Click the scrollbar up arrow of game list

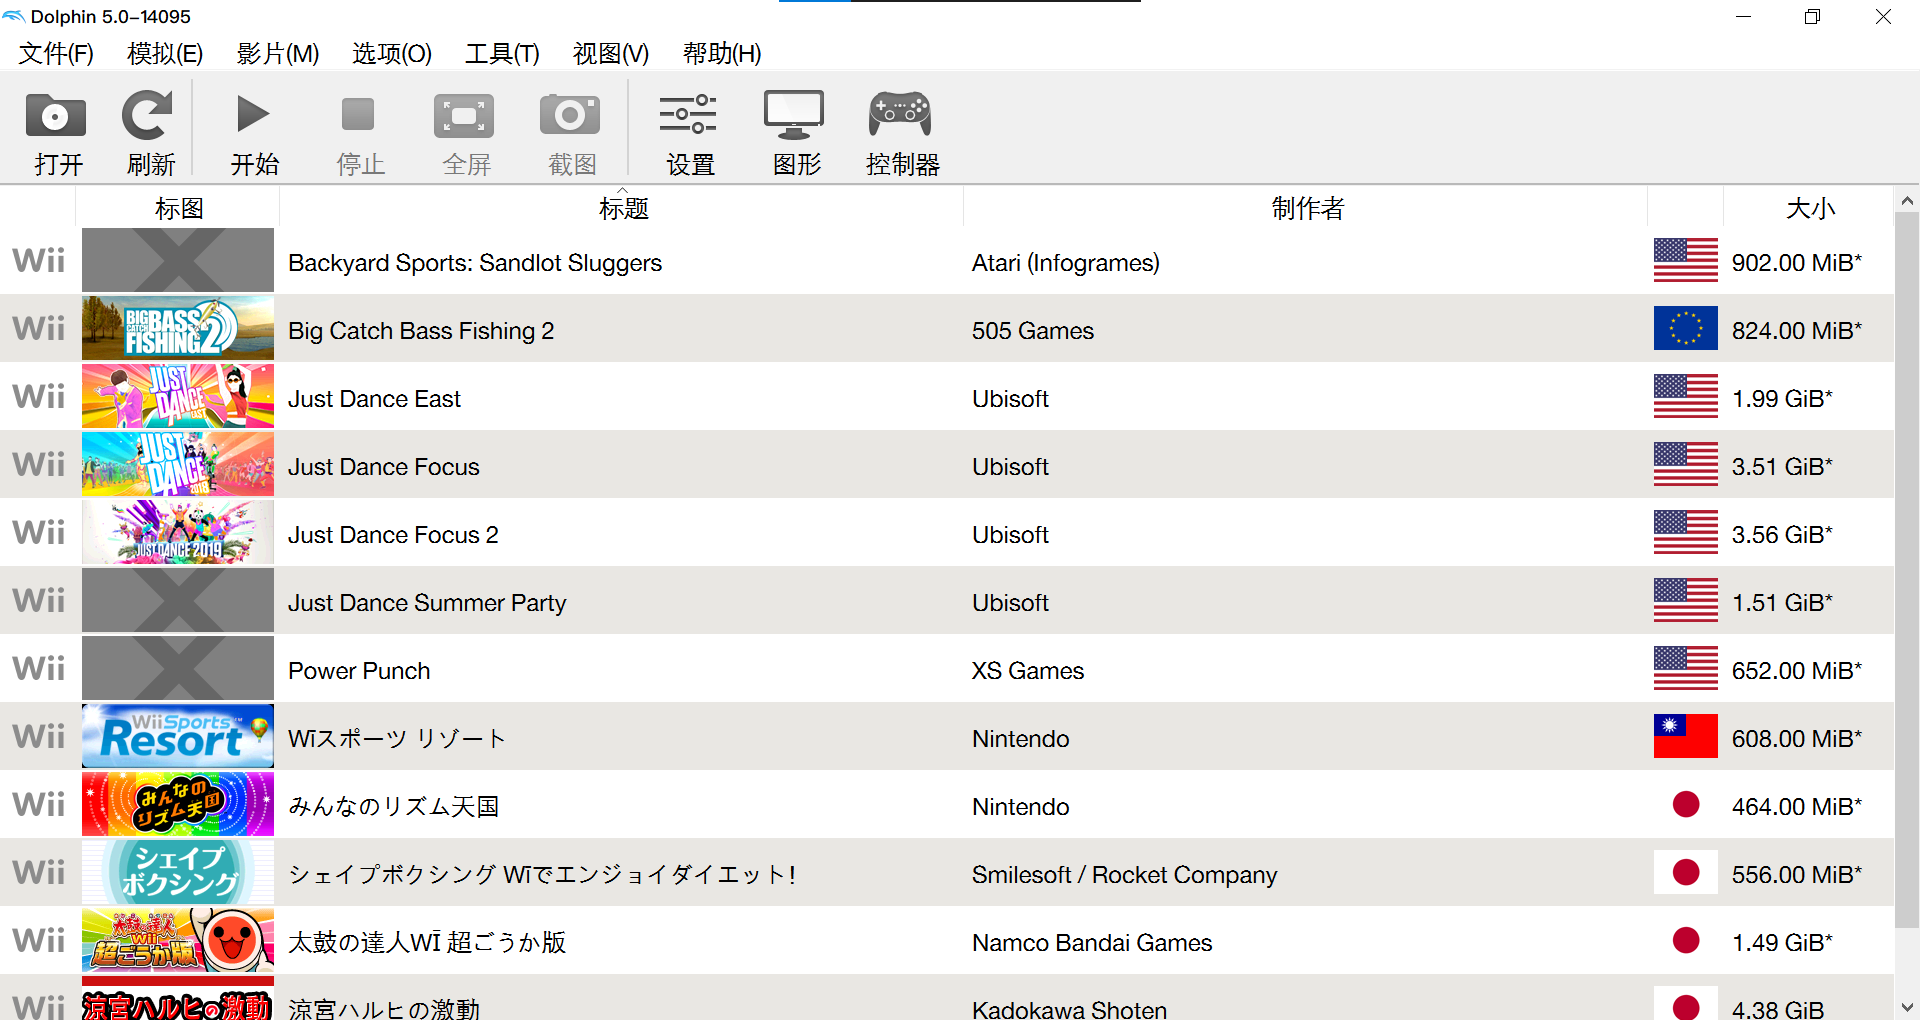pyautogui.click(x=1907, y=201)
